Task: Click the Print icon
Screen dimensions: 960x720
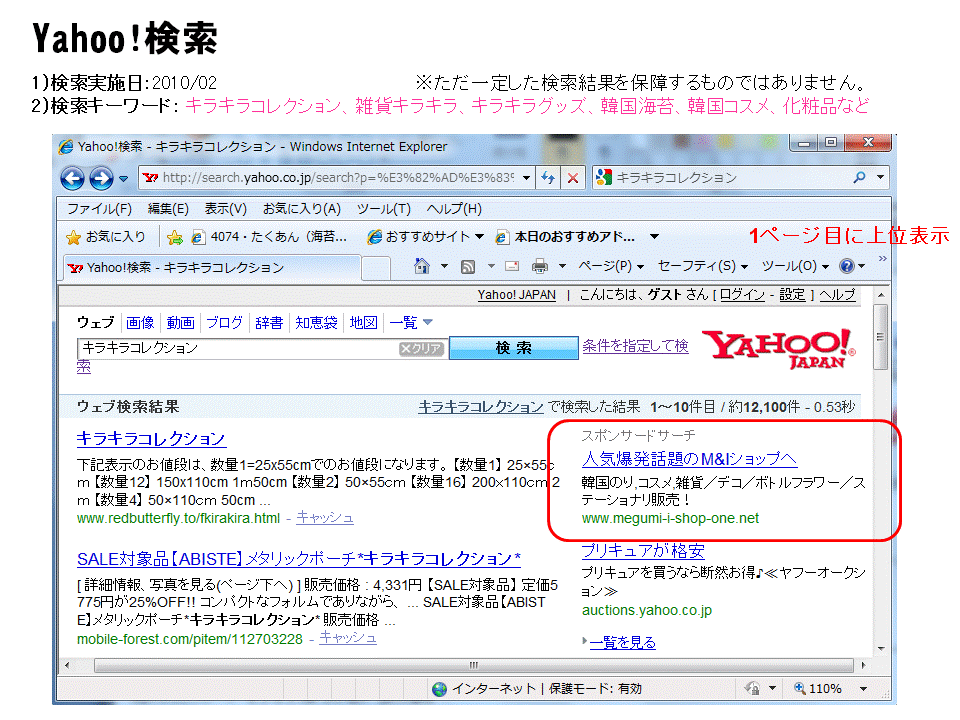Action: tap(539, 266)
